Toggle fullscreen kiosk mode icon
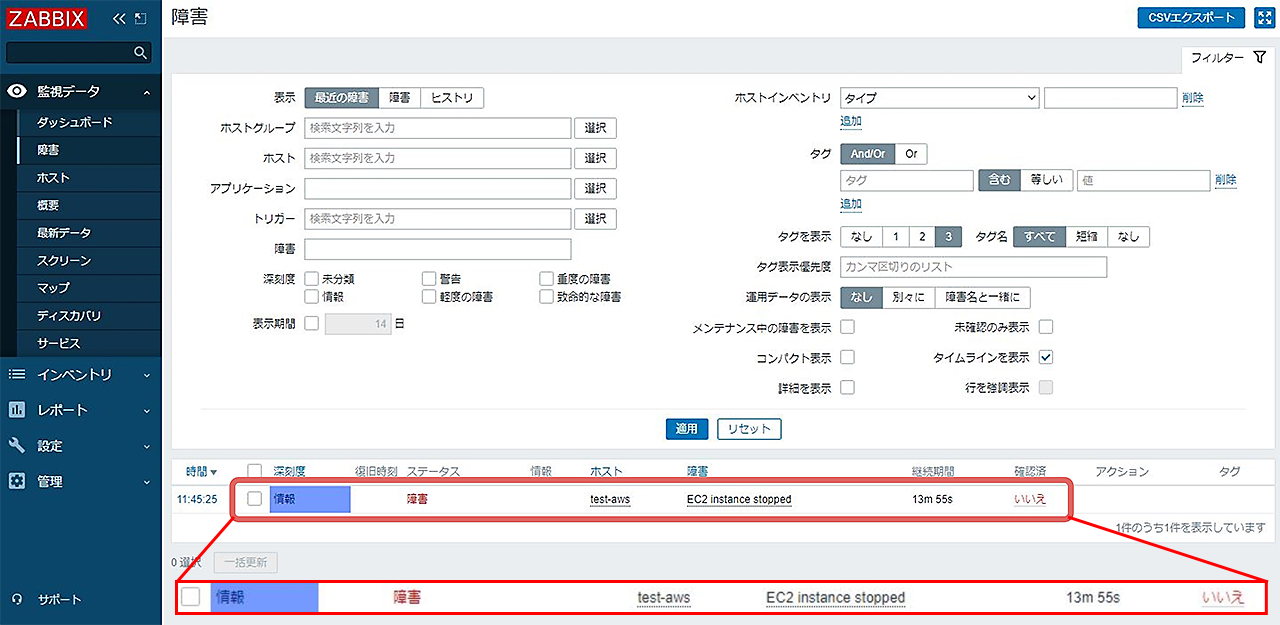The image size is (1280, 625). point(1263,18)
